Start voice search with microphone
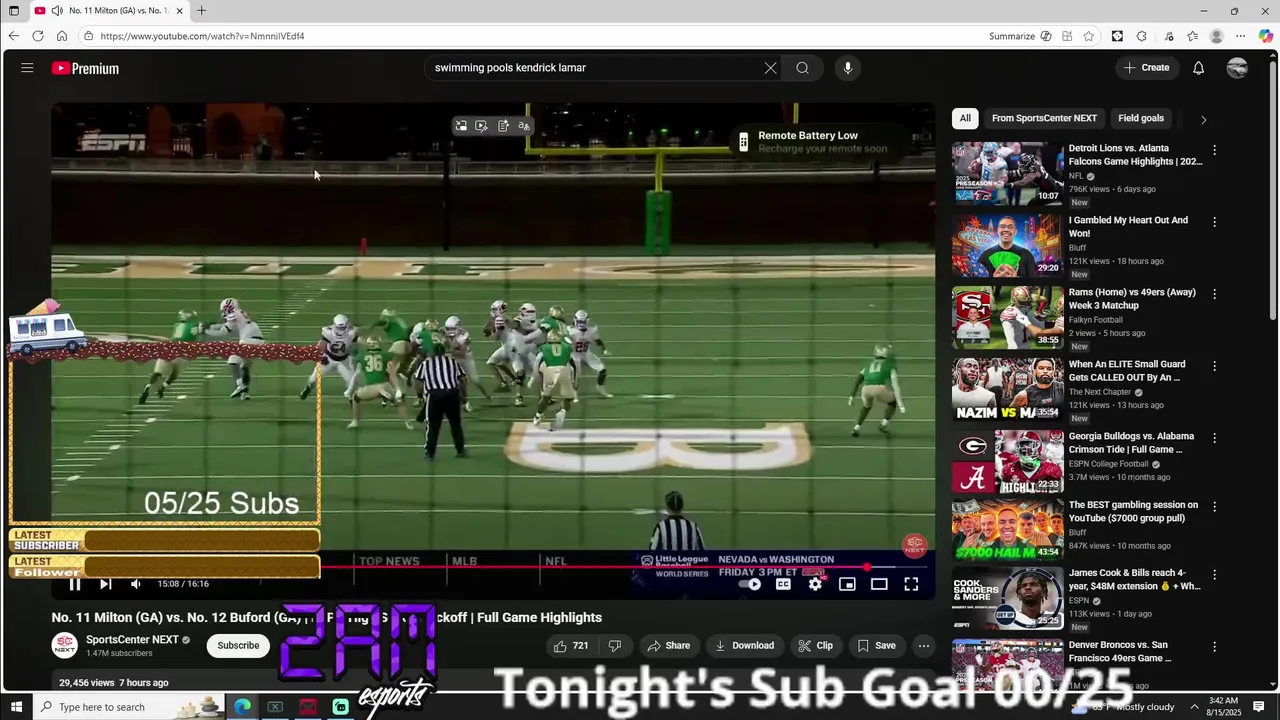Screen dimensions: 1280x720 click(847, 68)
